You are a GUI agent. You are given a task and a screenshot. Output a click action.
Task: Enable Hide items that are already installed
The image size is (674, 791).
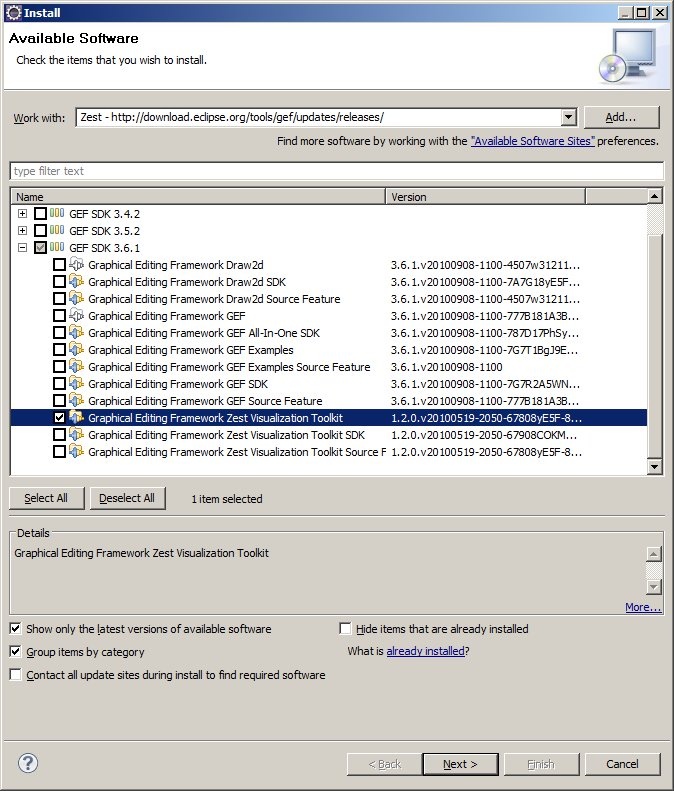click(346, 629)
